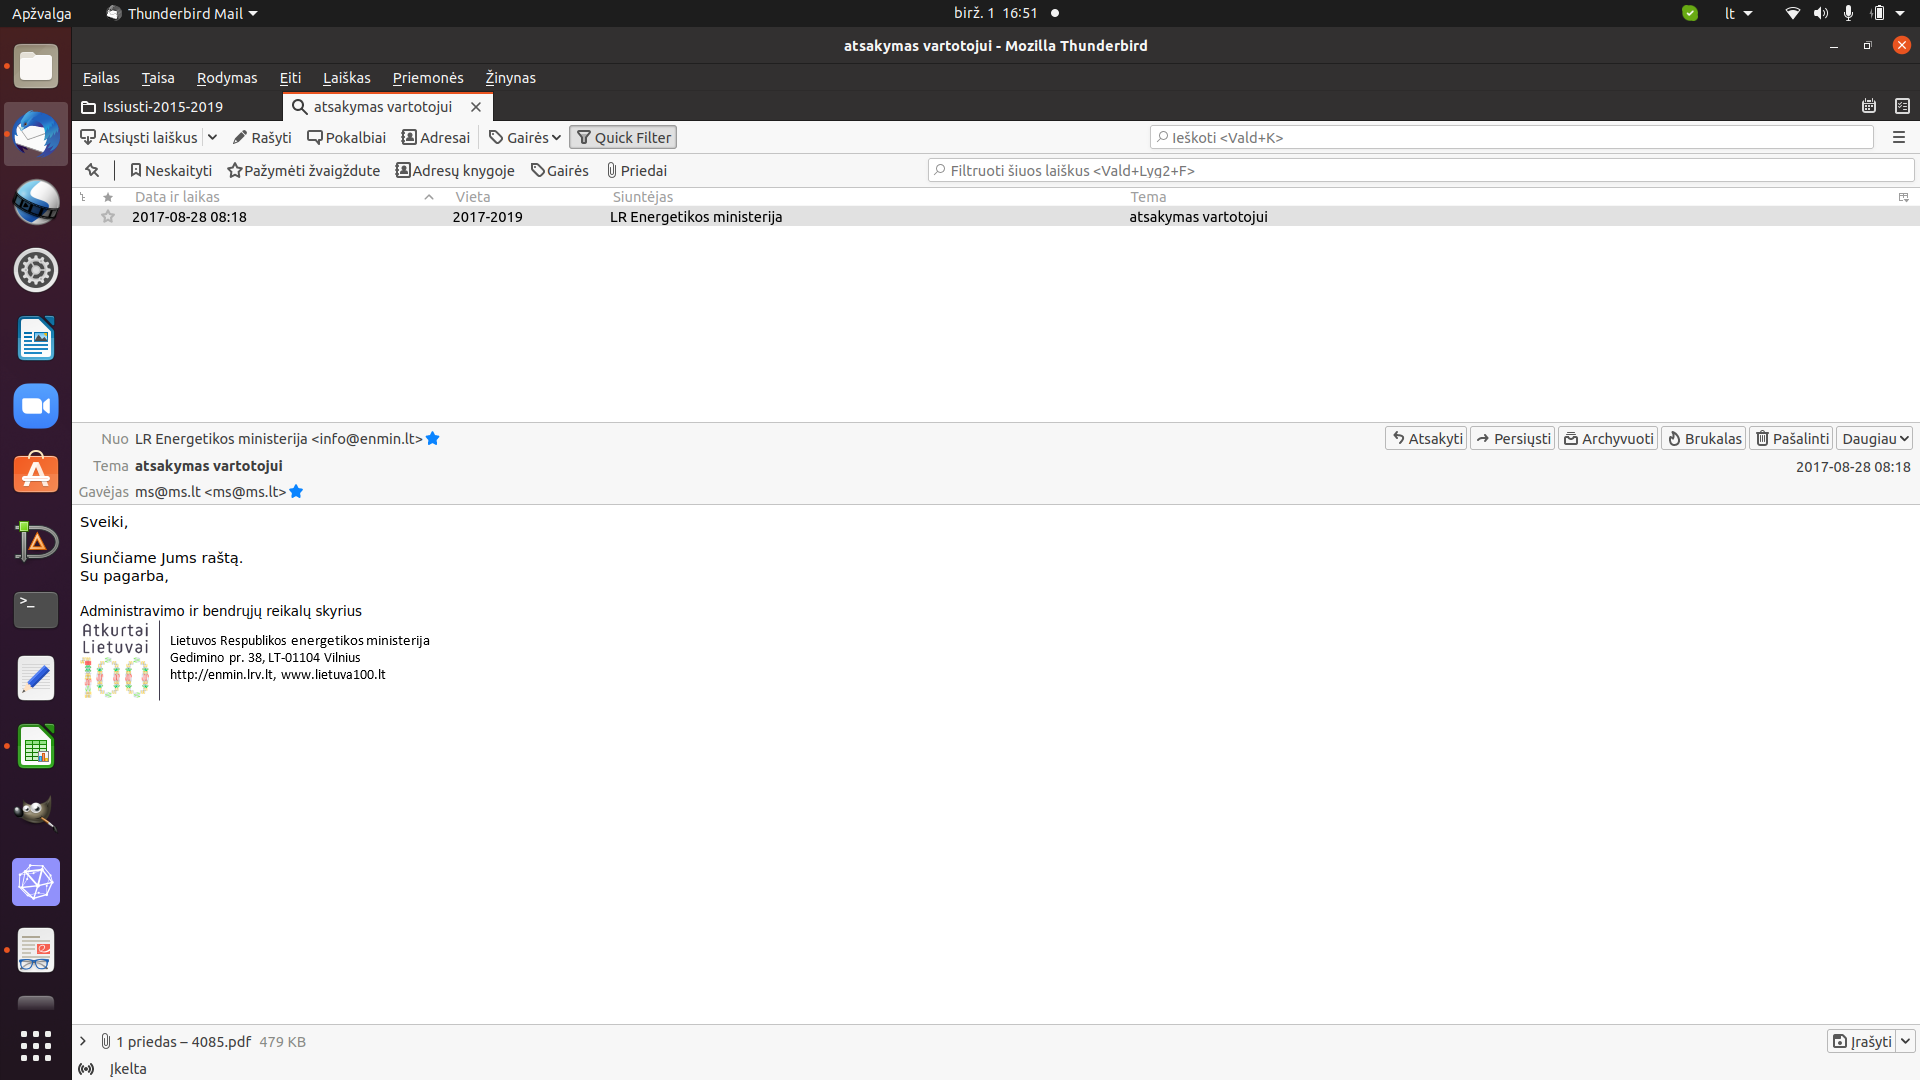Open the system status menu arrow

pyautogui.click(x=1900, y=13)
